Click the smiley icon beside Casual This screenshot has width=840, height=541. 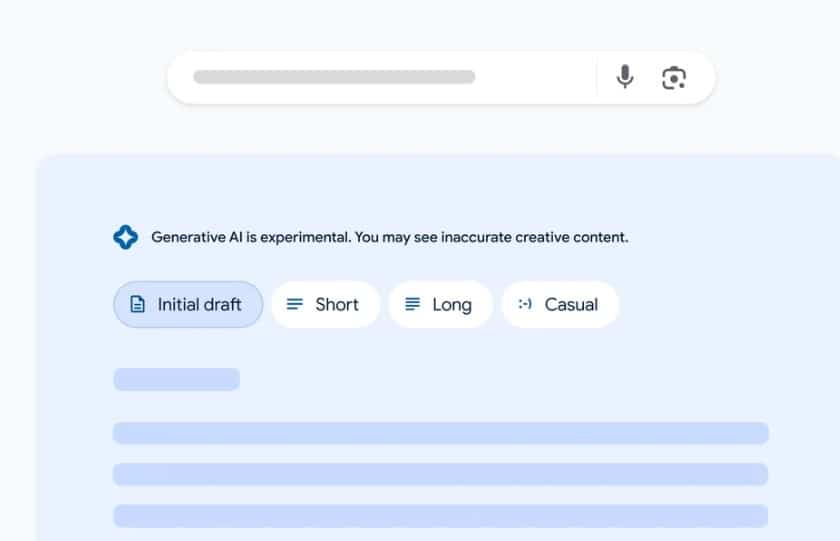point(525,305)
